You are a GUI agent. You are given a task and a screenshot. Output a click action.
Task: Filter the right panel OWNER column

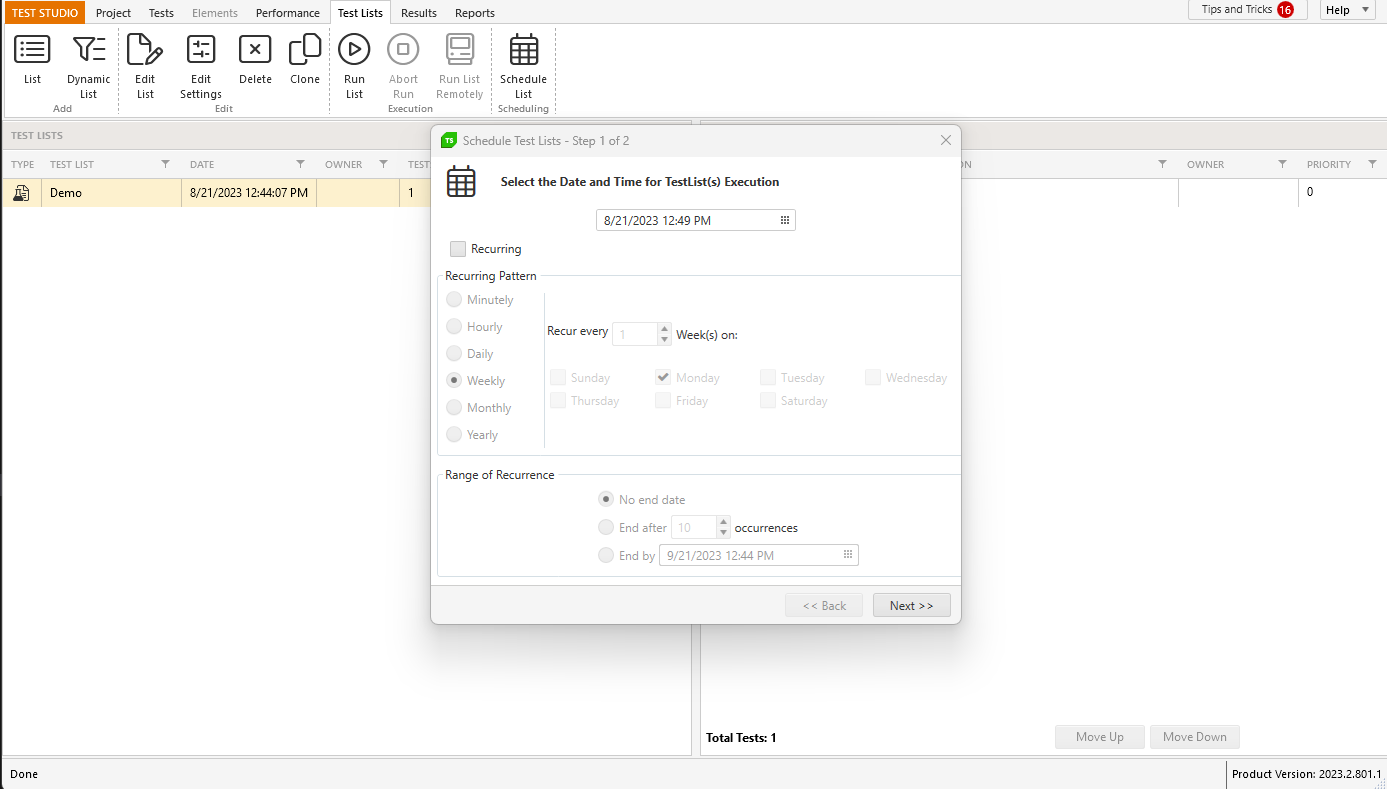coord(1282,164)
